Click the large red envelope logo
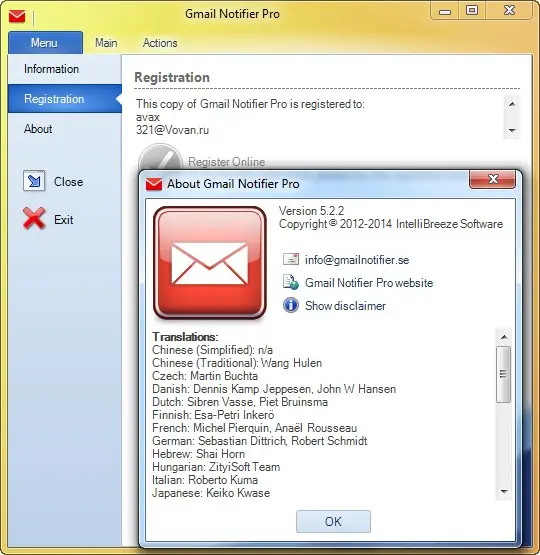Image resolution: width=540 pixels, height=555 pixels. pos(210,263)
